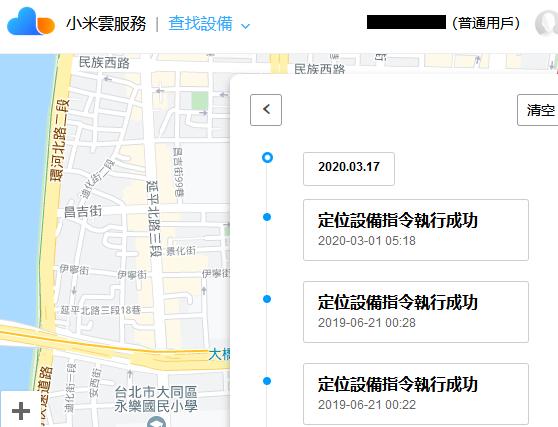The width and height of the screenshot is (558, 427).
Task: Open the 查找設備 dropdown menu
Action: click(x=209, y=24)
